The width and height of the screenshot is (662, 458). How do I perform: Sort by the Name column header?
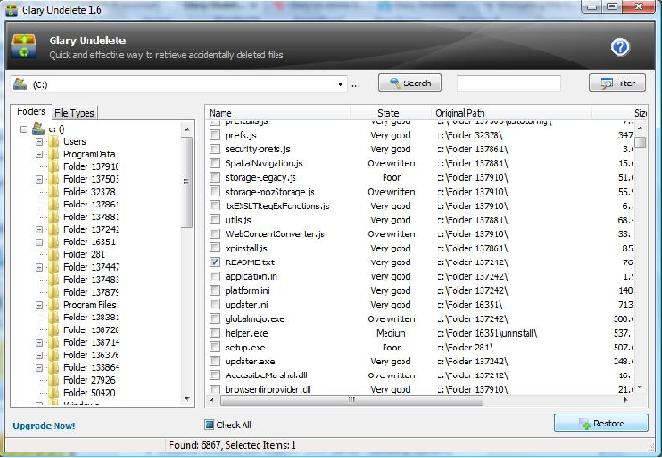[x=278, y=113]
